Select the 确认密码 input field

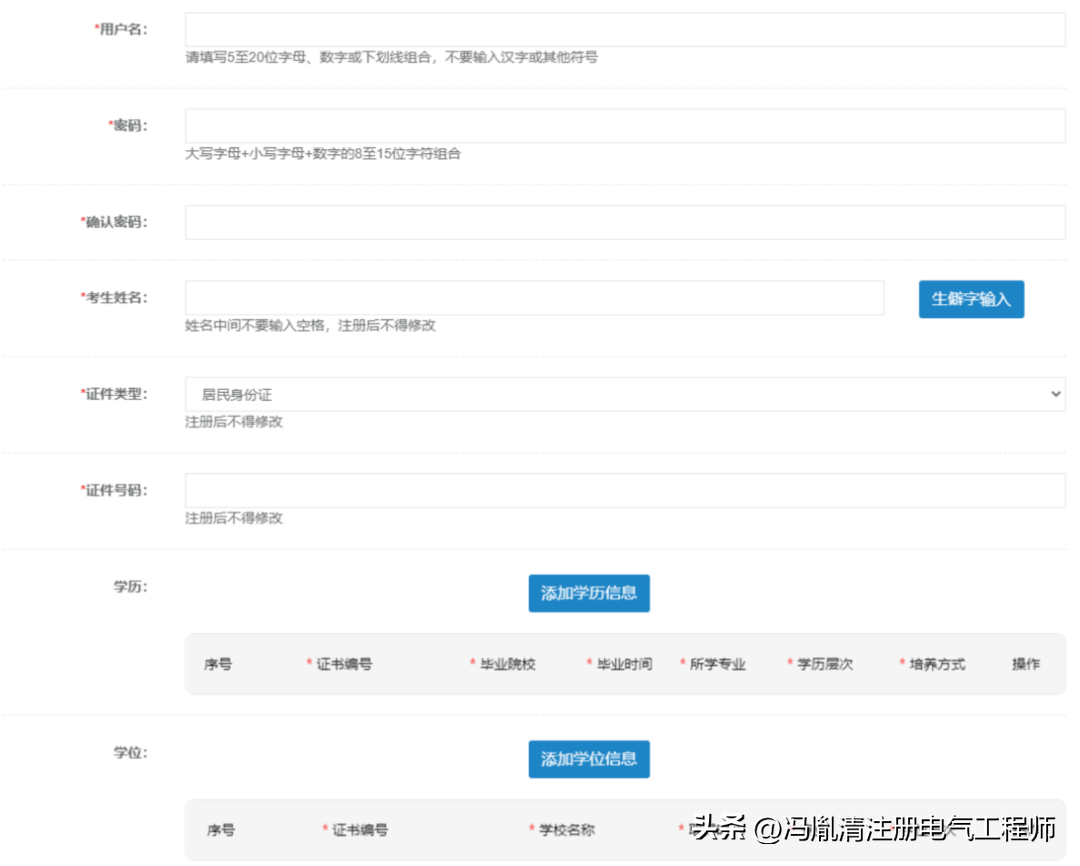624,222
